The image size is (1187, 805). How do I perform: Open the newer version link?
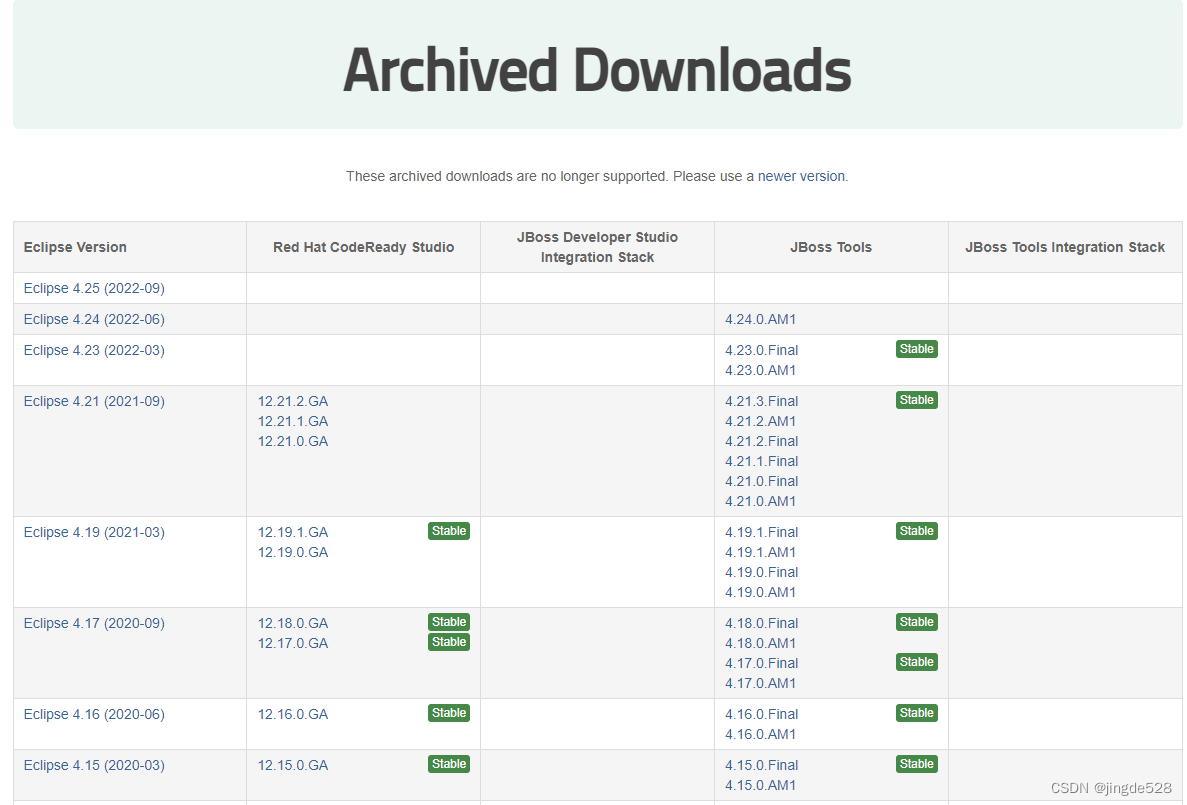point(801,176)
